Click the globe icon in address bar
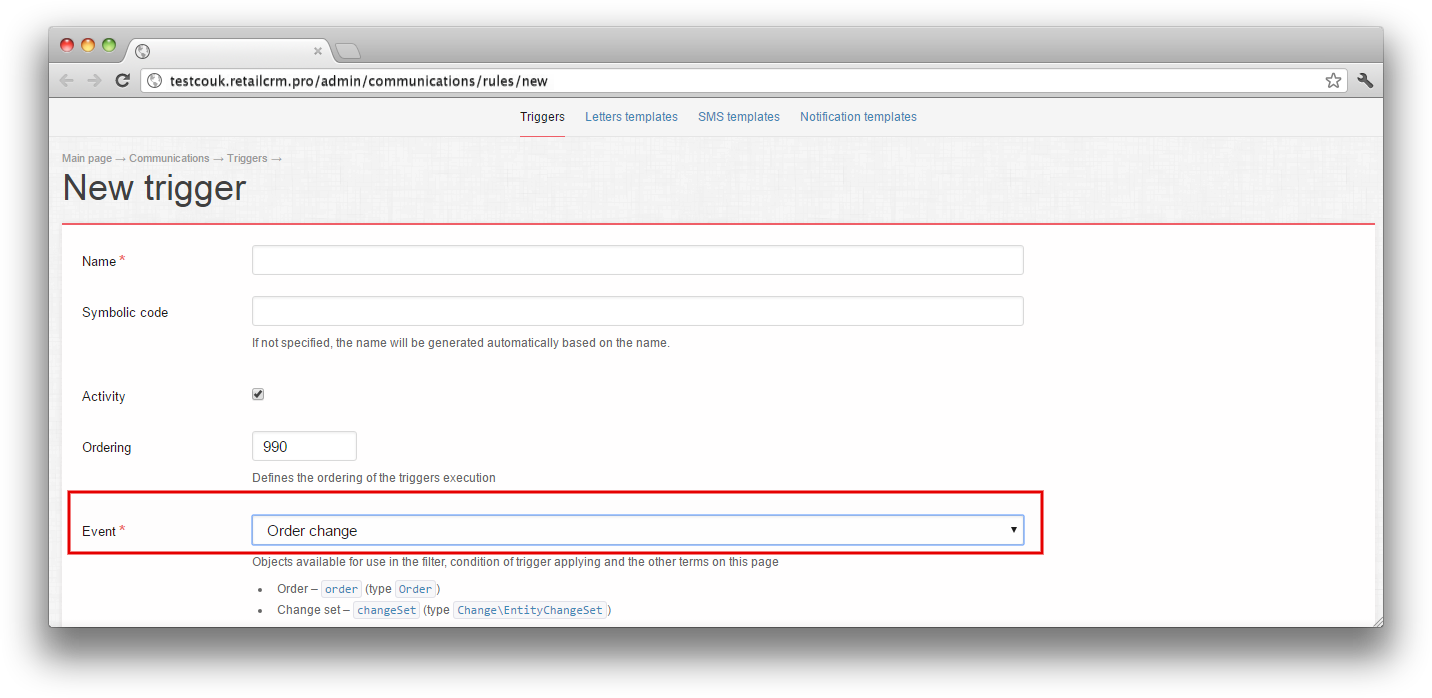Viewport: 1432px width, 698px height. point(154,81)
